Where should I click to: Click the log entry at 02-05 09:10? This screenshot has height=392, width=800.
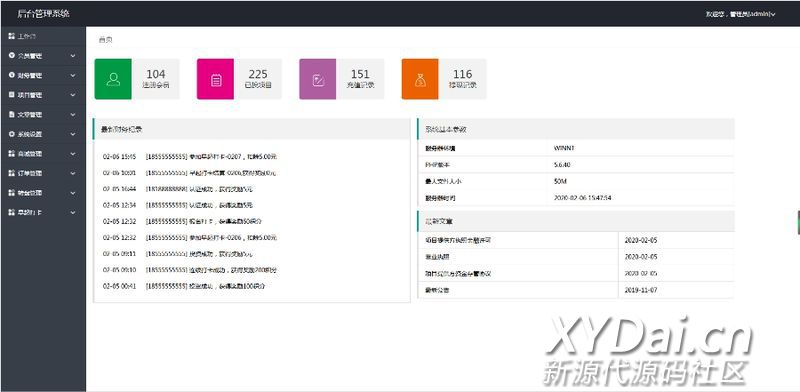coord(190,270)
